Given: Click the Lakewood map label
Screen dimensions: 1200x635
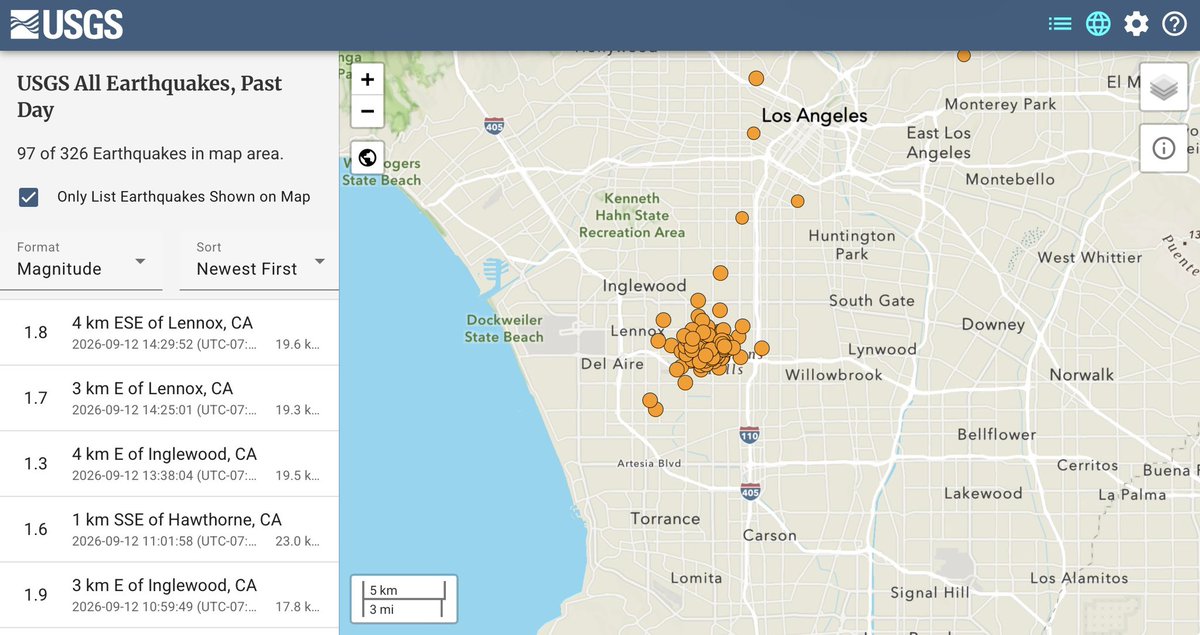Looking at the screenshot, I should (983, 493).
